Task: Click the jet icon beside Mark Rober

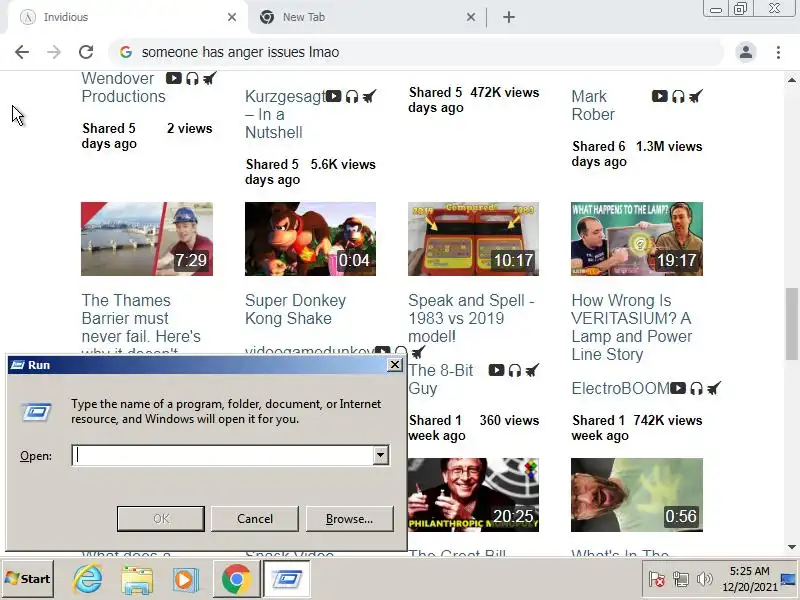Action: 695,96
